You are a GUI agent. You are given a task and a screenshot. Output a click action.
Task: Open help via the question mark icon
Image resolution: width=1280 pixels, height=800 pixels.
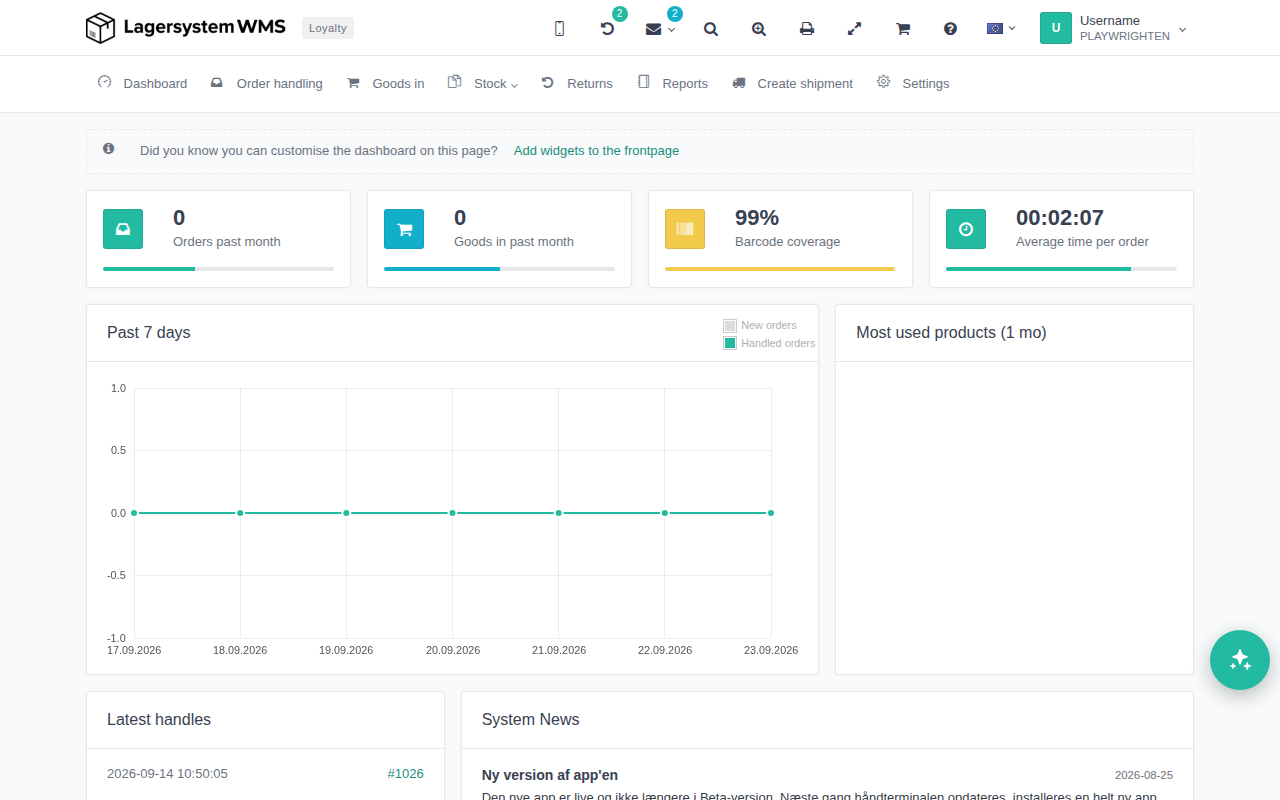951,29
